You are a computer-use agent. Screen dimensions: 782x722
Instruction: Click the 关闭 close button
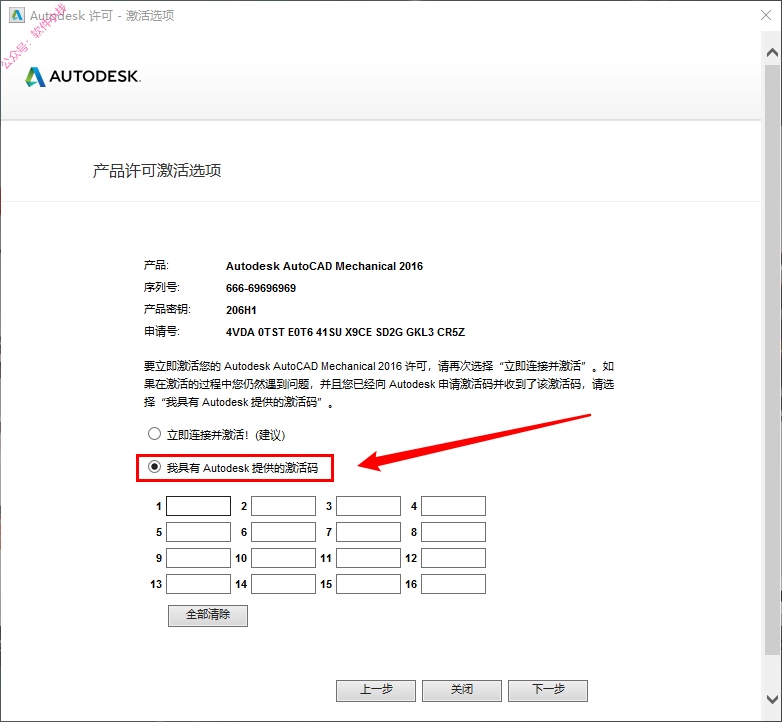pyautogui.click(x=462, y=690)
